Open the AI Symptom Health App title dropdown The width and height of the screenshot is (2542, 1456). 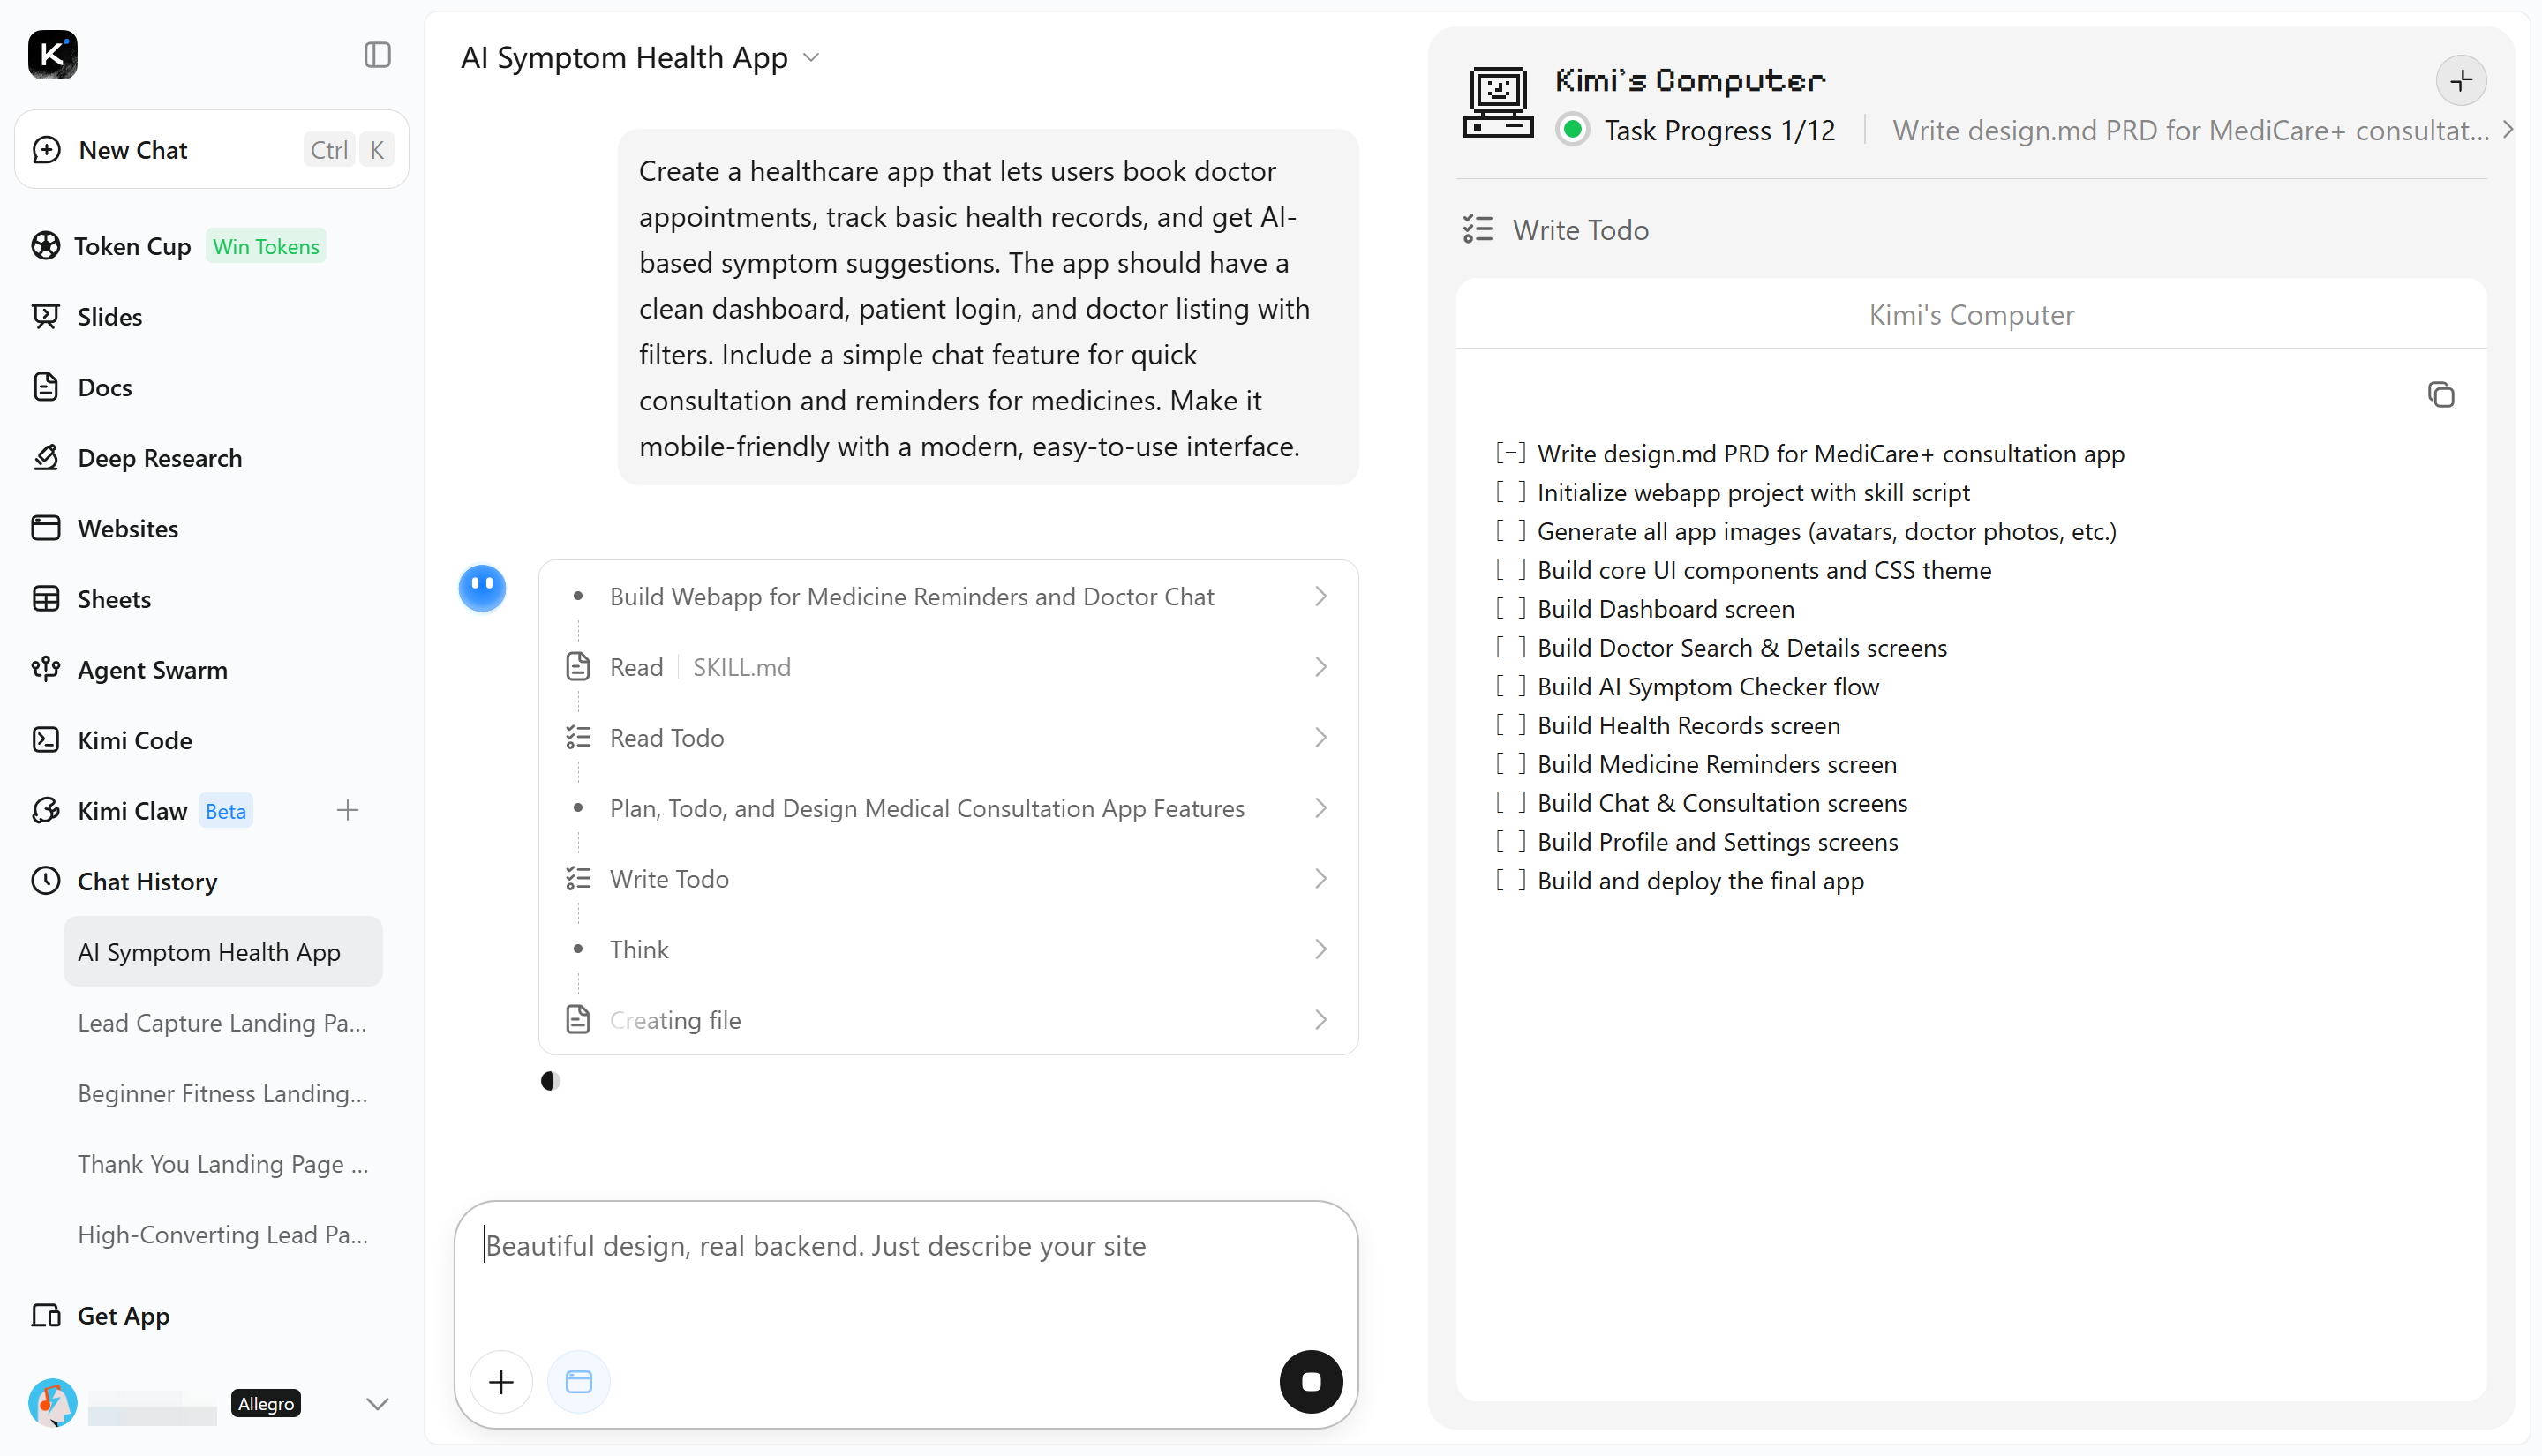811,58
